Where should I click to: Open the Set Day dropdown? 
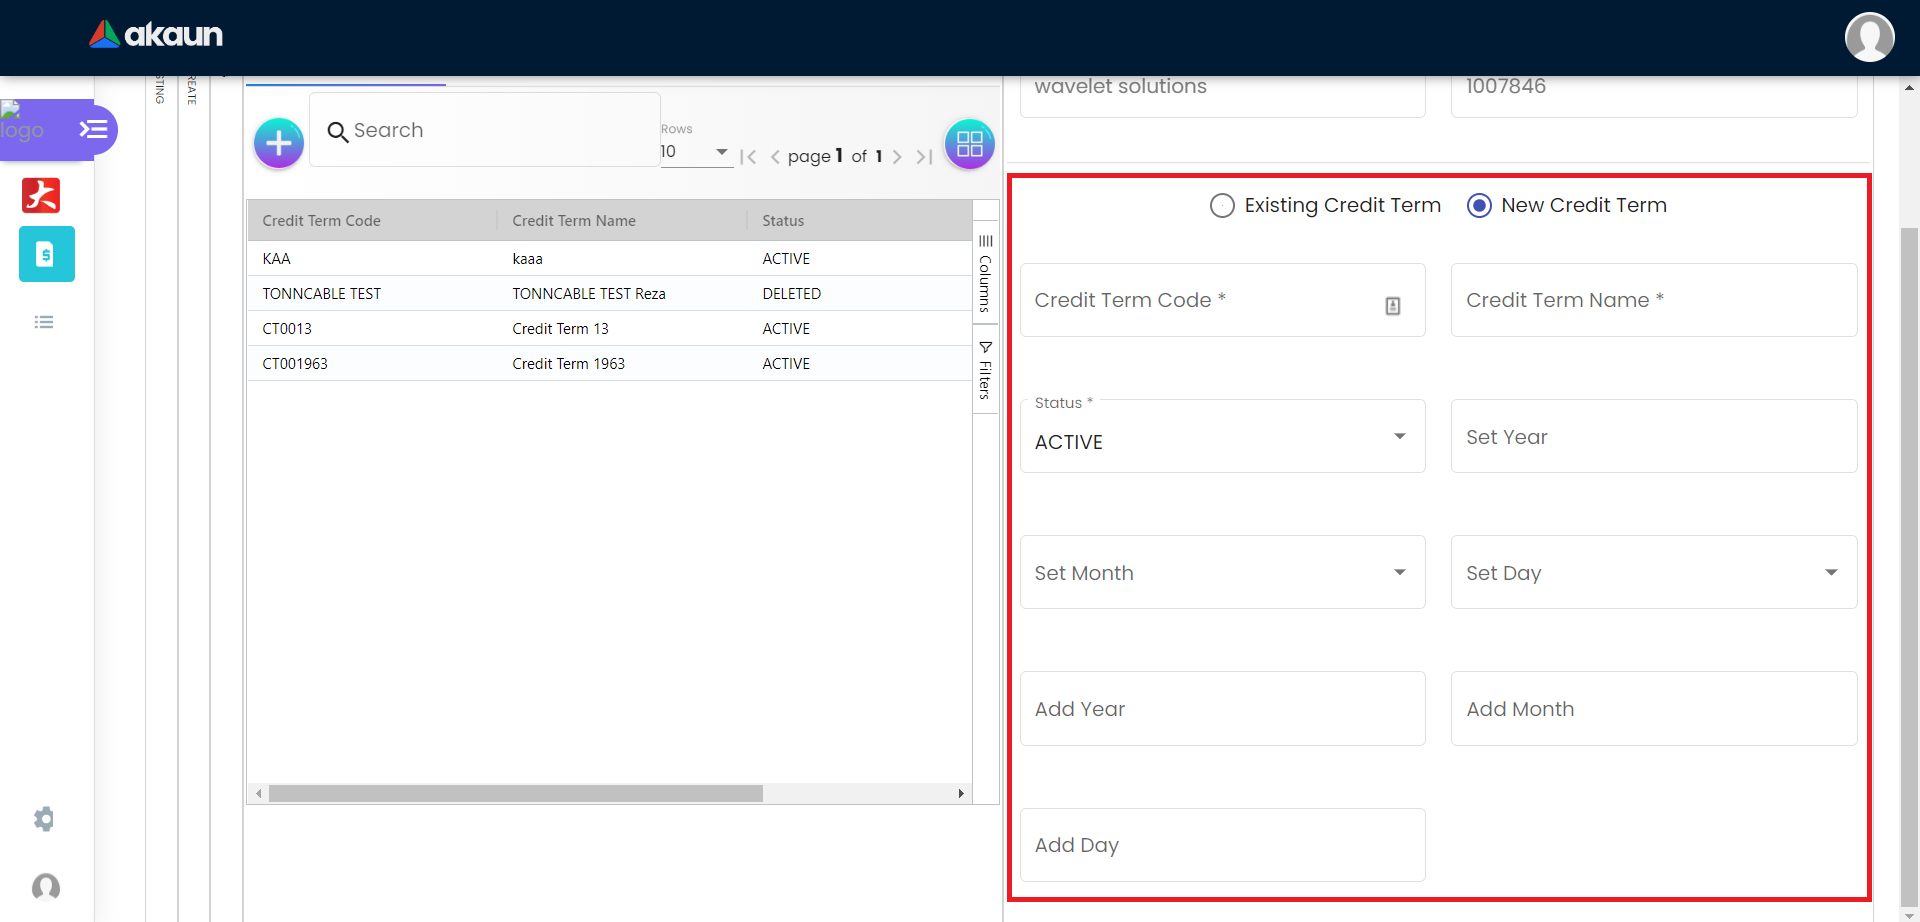point(1653,573)
